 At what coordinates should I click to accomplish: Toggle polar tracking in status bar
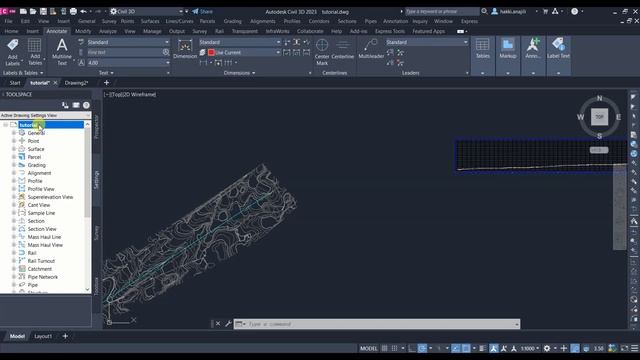(422, 348)
